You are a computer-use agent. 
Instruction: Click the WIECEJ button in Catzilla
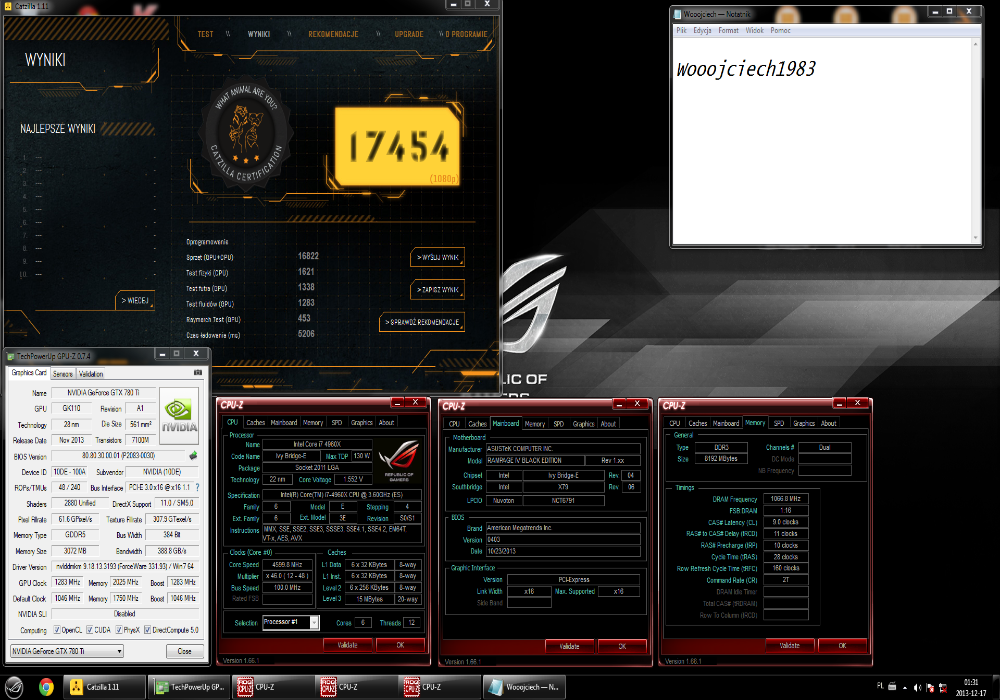(x=135, y=300)
